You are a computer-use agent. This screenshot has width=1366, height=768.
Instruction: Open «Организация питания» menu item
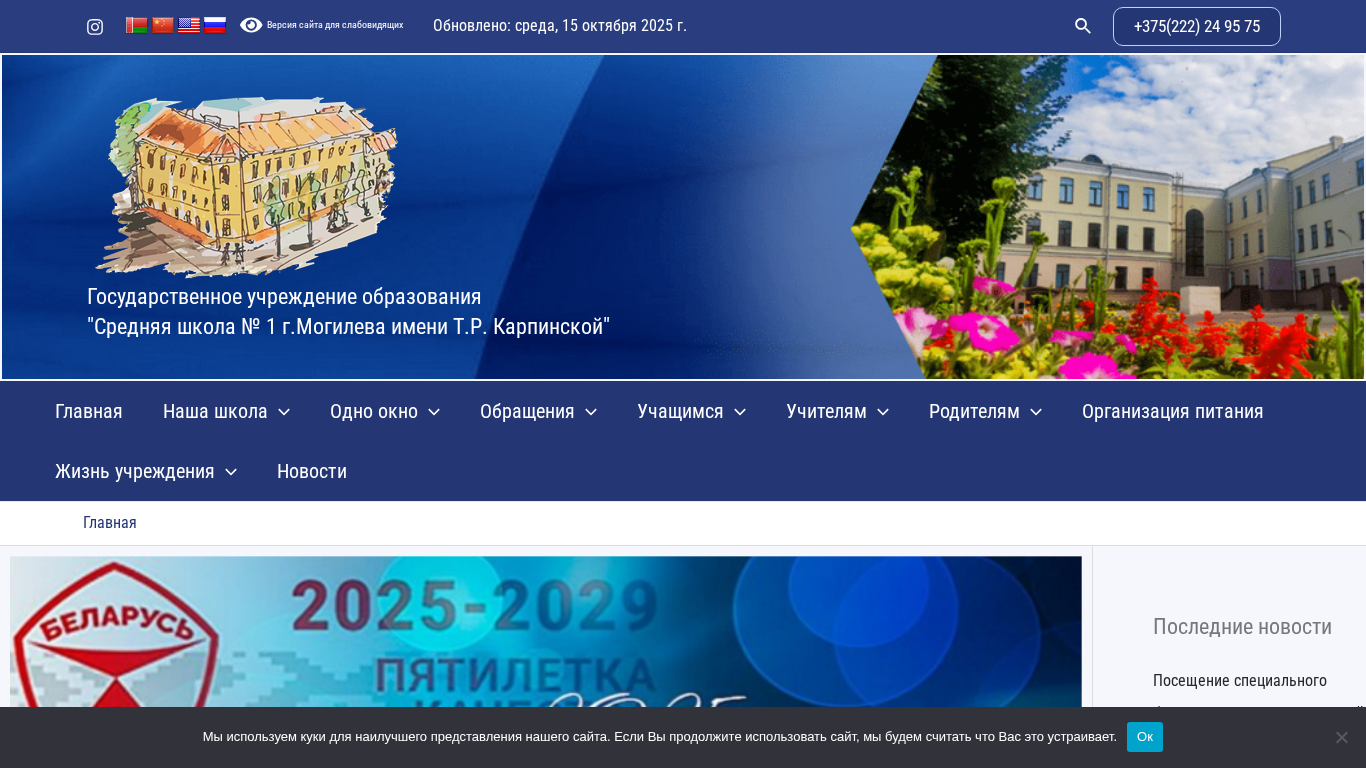pyautogui.click(x=1173, y=411)
